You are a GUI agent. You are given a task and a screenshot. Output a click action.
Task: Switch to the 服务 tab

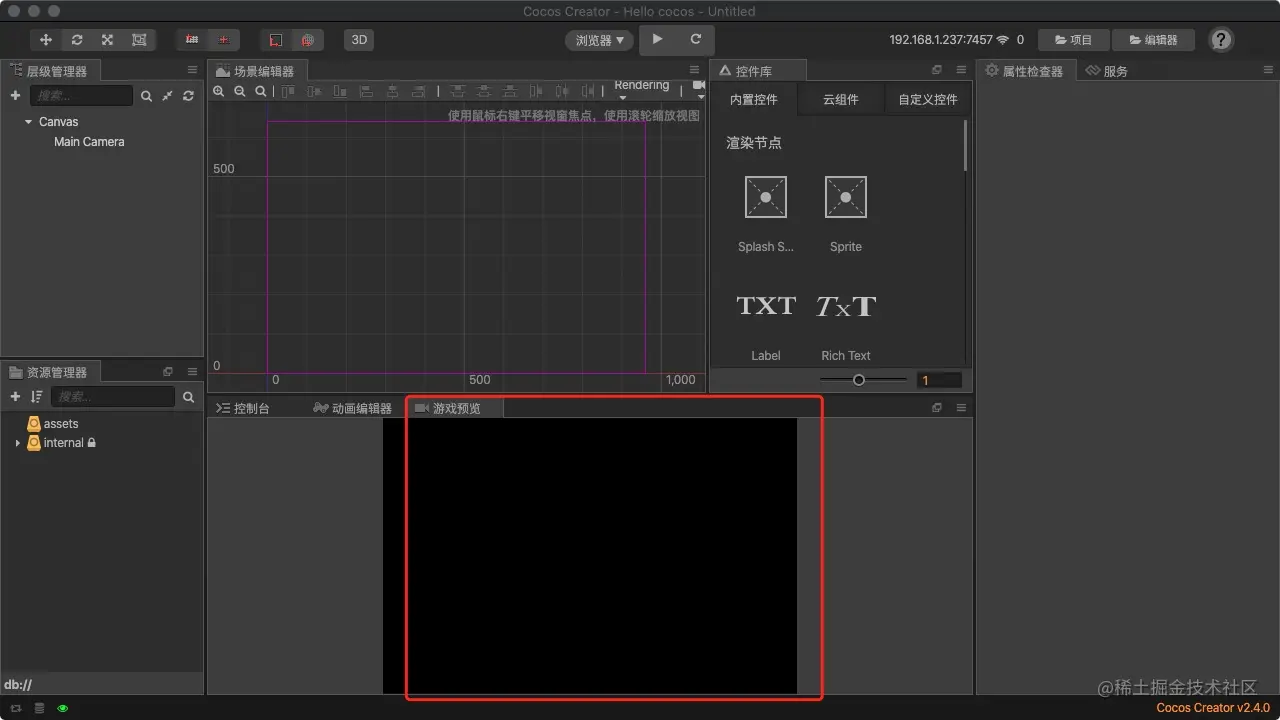(1107, 71)
